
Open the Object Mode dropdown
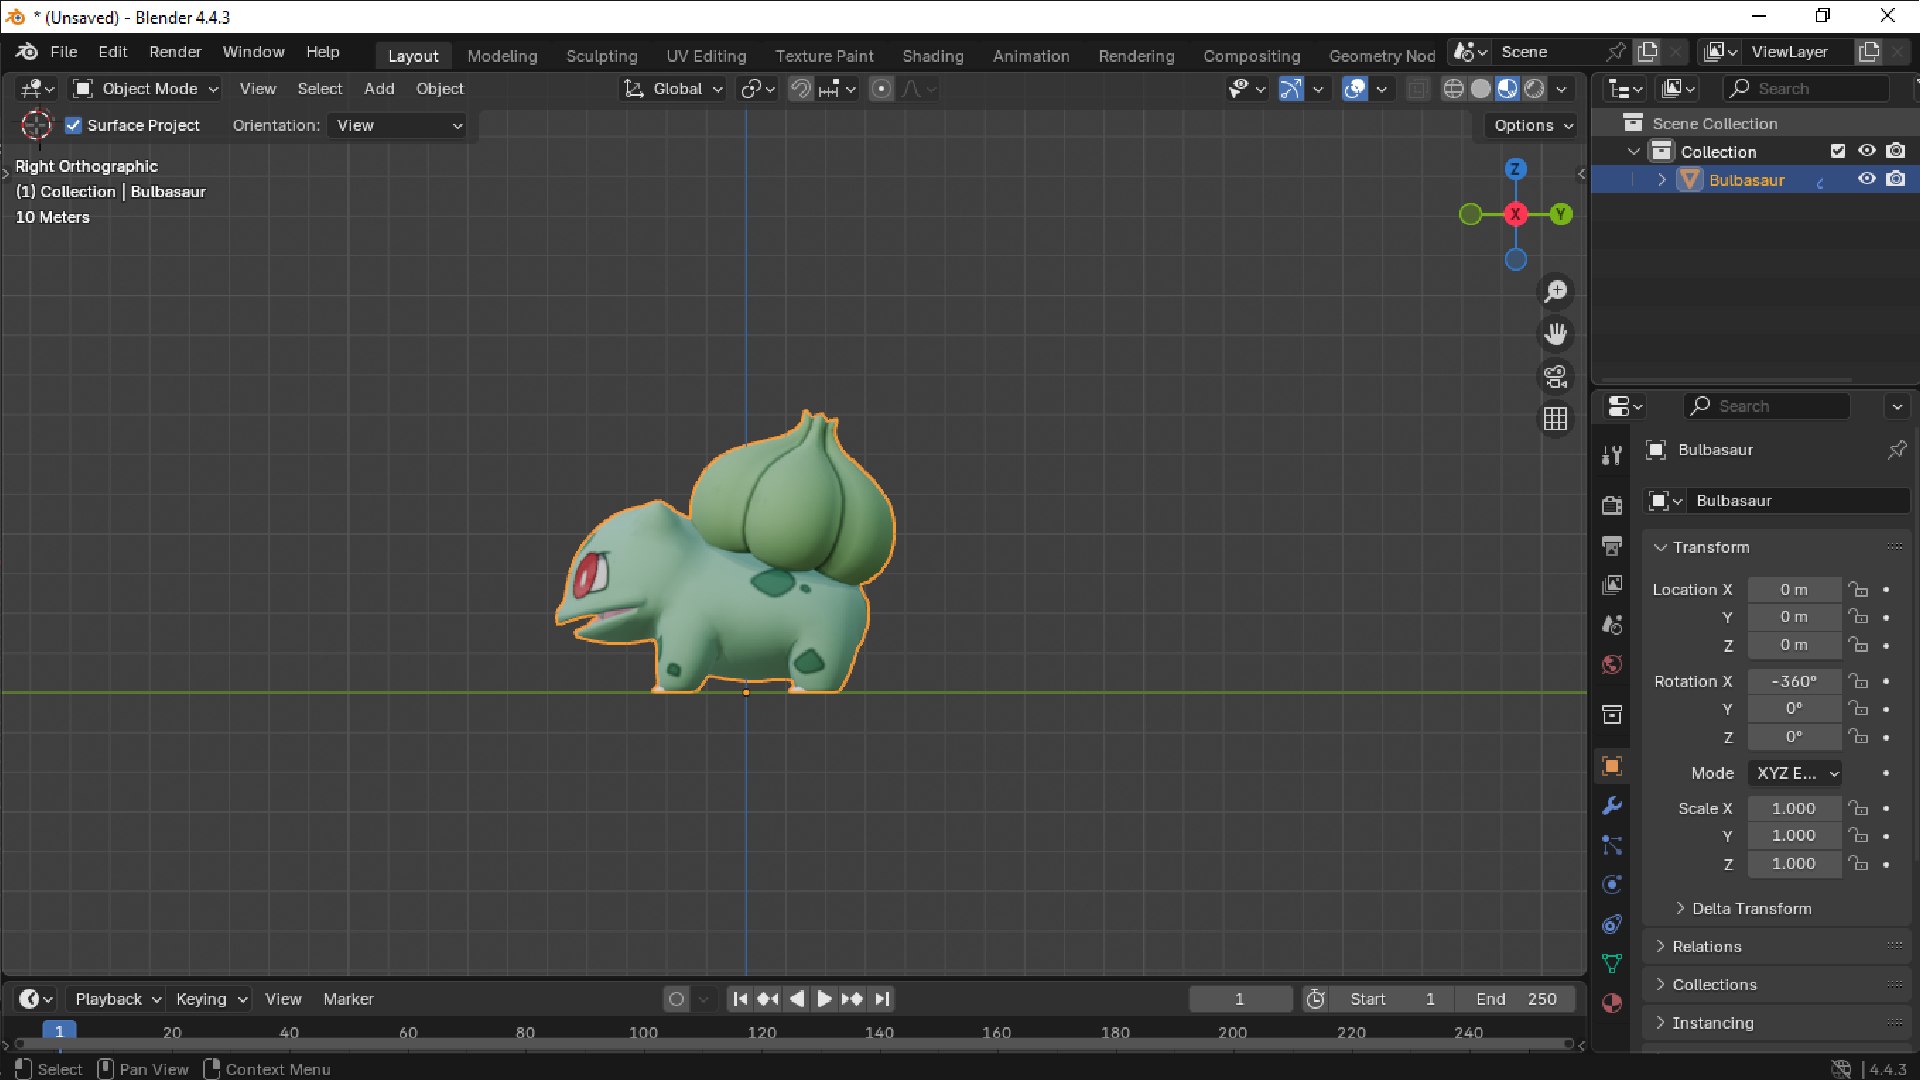146,89
